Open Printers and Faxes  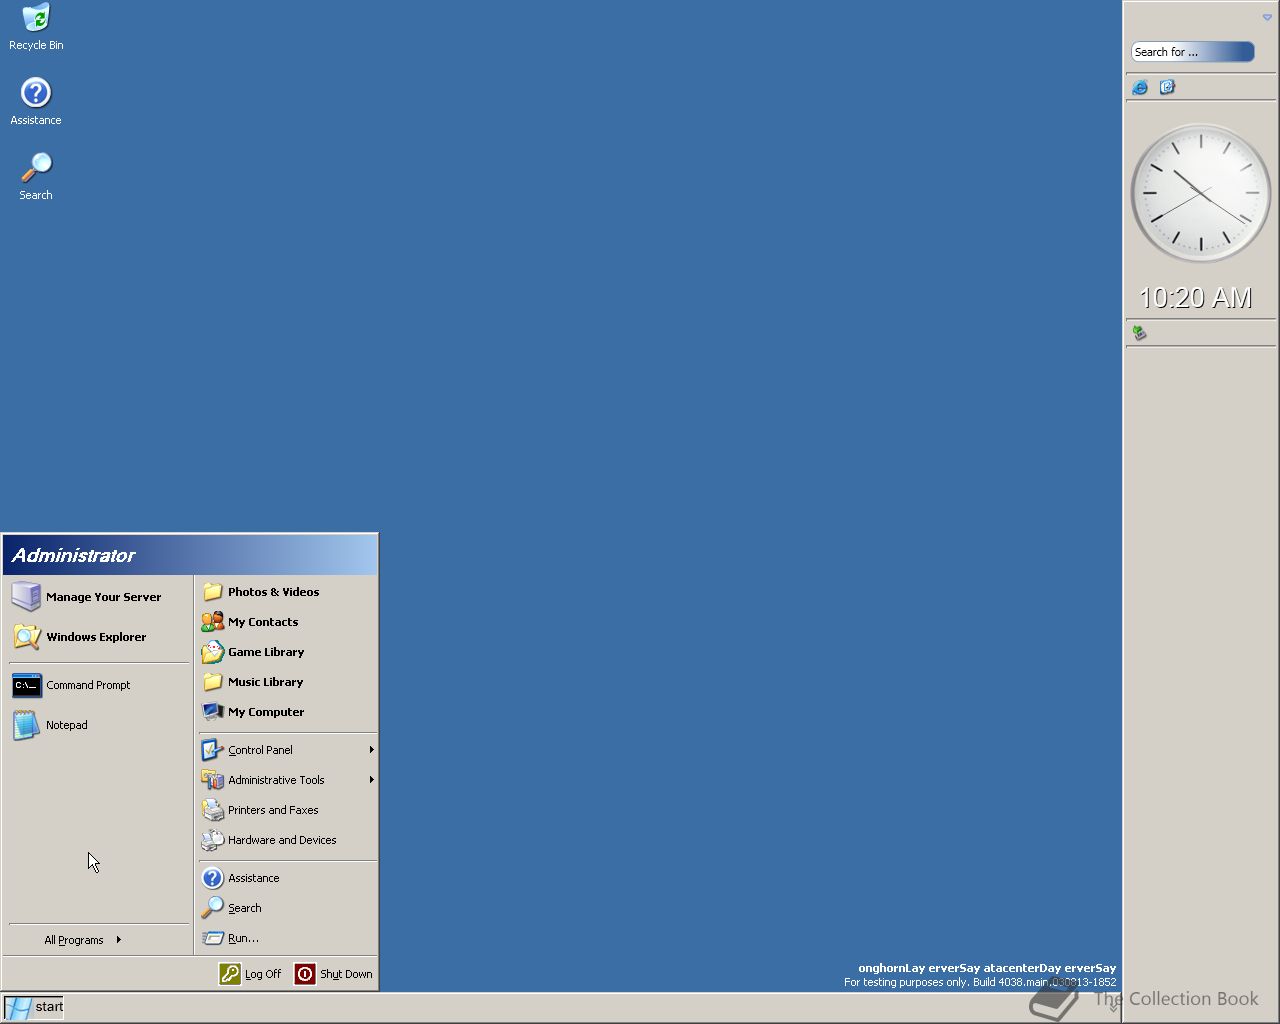[287, 810]
